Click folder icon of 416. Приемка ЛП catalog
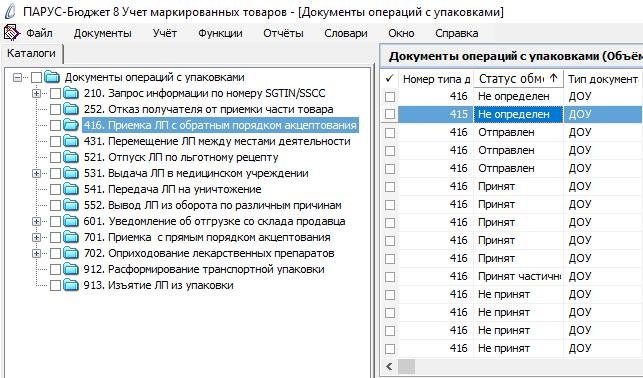 pyautogui.click(x=71, y=125)
